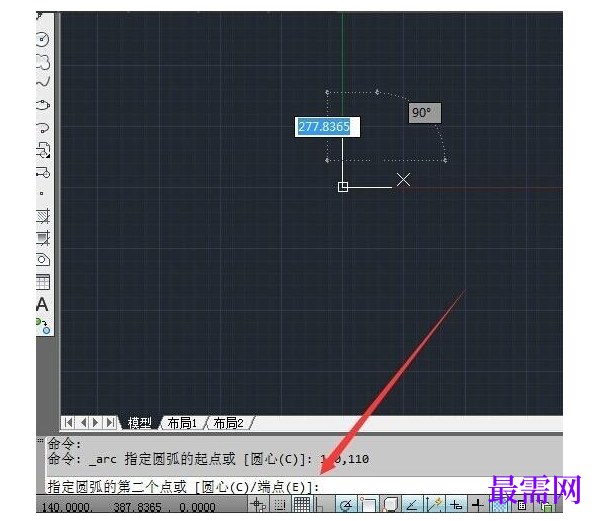The image size is (600, 521).
Task: Select the Point tool
Action: 42,193
